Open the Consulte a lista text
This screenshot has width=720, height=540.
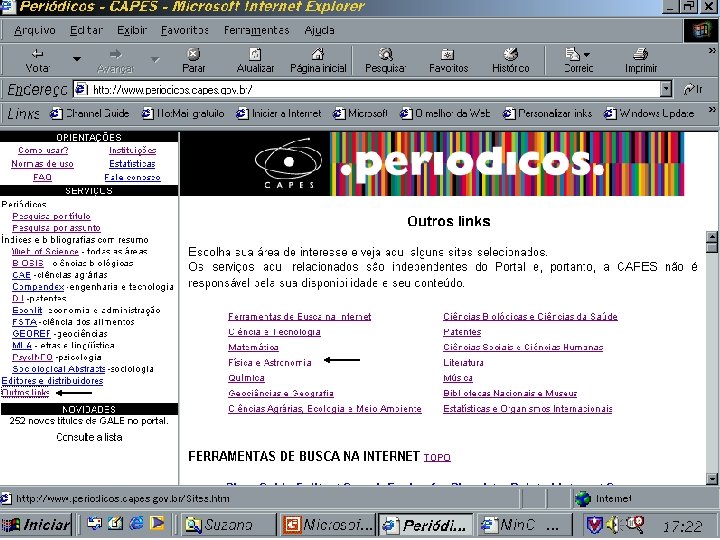pos(89,437)
